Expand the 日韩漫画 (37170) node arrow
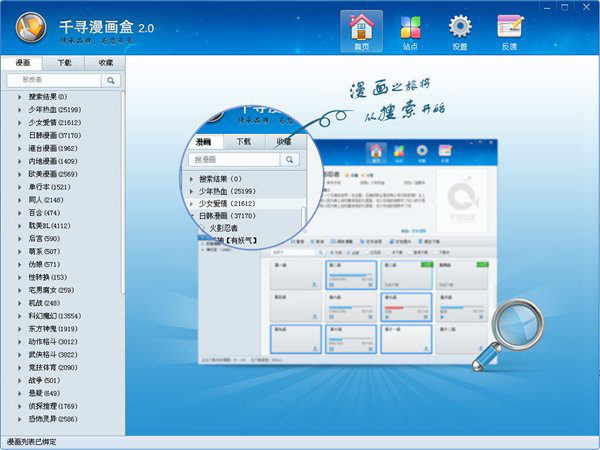 coord(20,136)
